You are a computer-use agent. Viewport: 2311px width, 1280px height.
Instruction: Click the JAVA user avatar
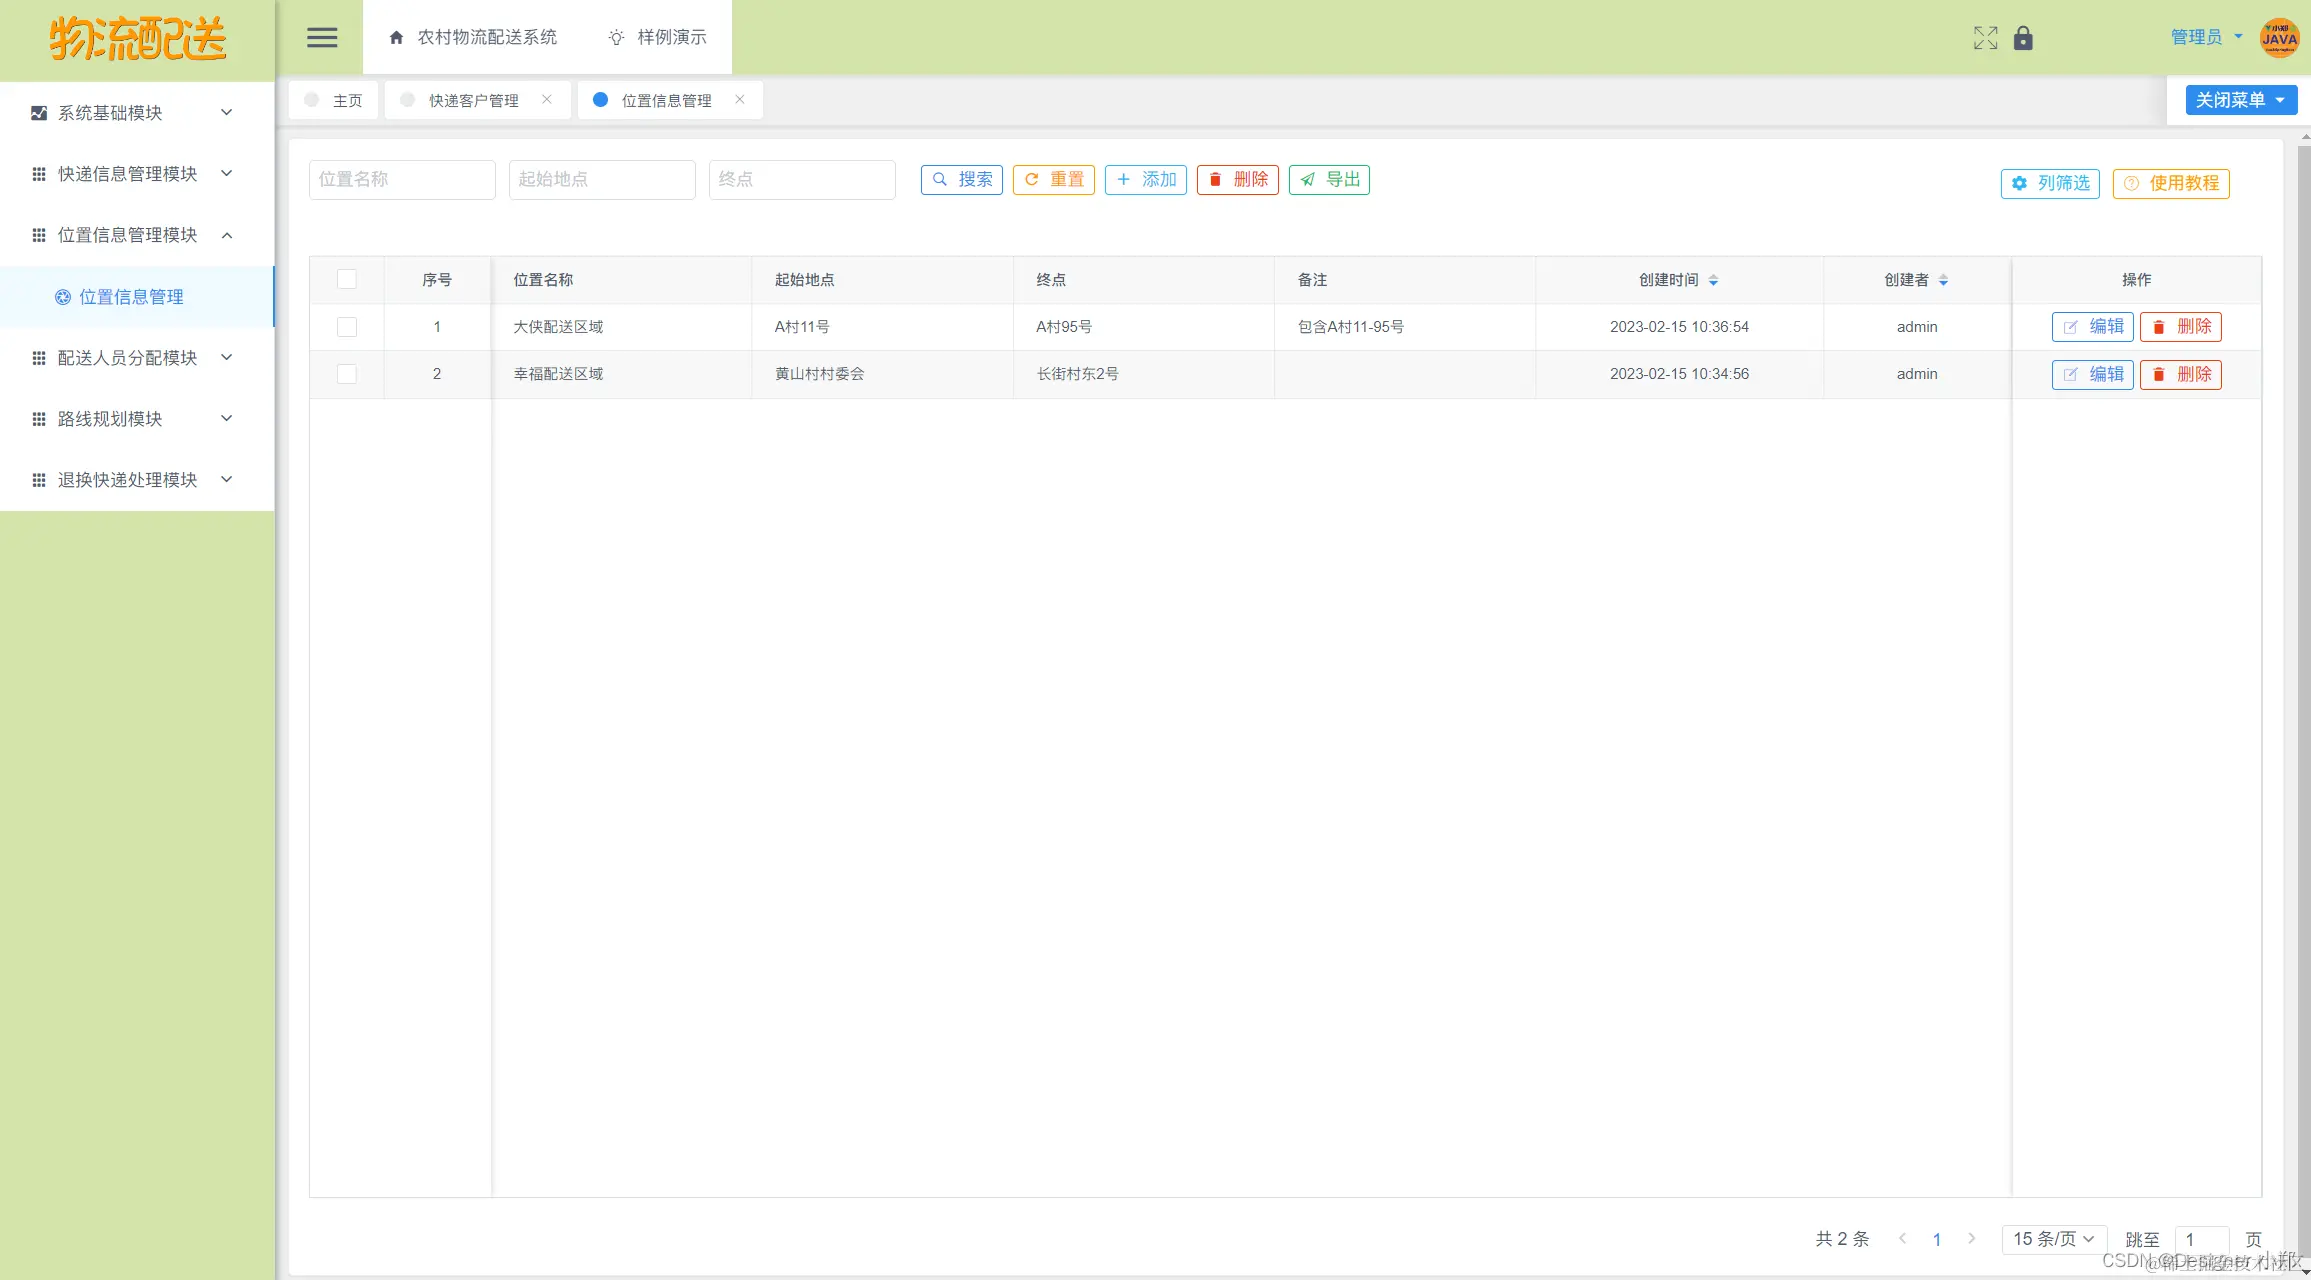pos(2279,38)
